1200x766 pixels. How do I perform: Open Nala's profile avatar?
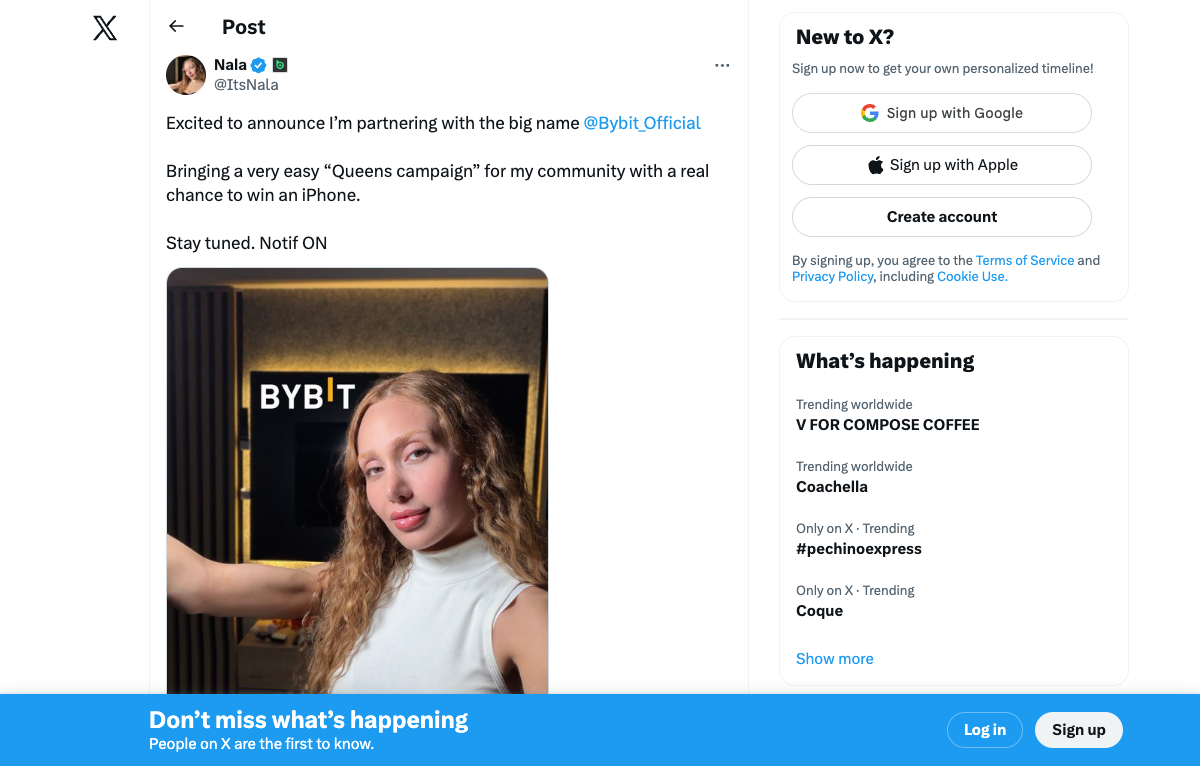[186, 75]
